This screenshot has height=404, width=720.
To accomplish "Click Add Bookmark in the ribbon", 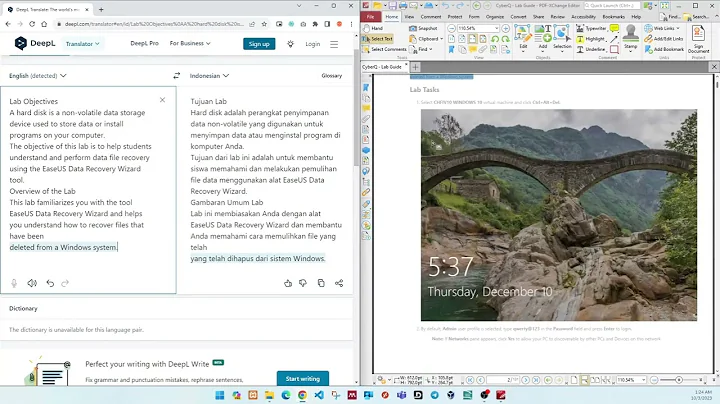I will click(x=664, y=49).
